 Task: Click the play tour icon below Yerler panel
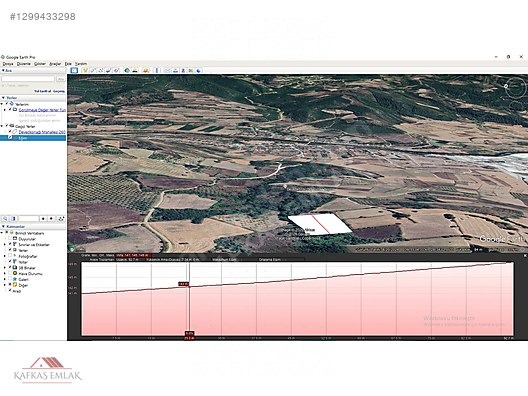click(61, 219)
